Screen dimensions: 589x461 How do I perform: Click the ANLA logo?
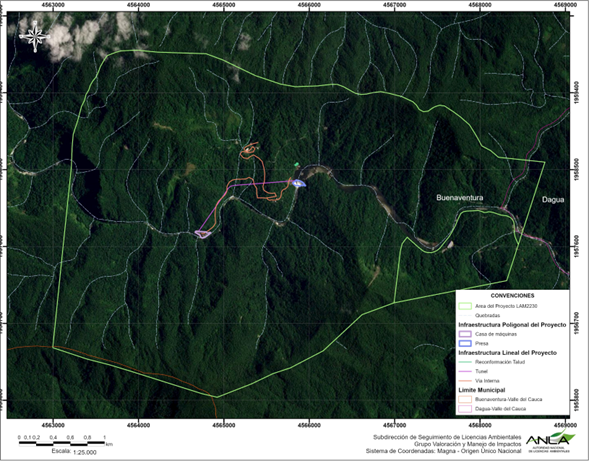(x=551, y=443)
